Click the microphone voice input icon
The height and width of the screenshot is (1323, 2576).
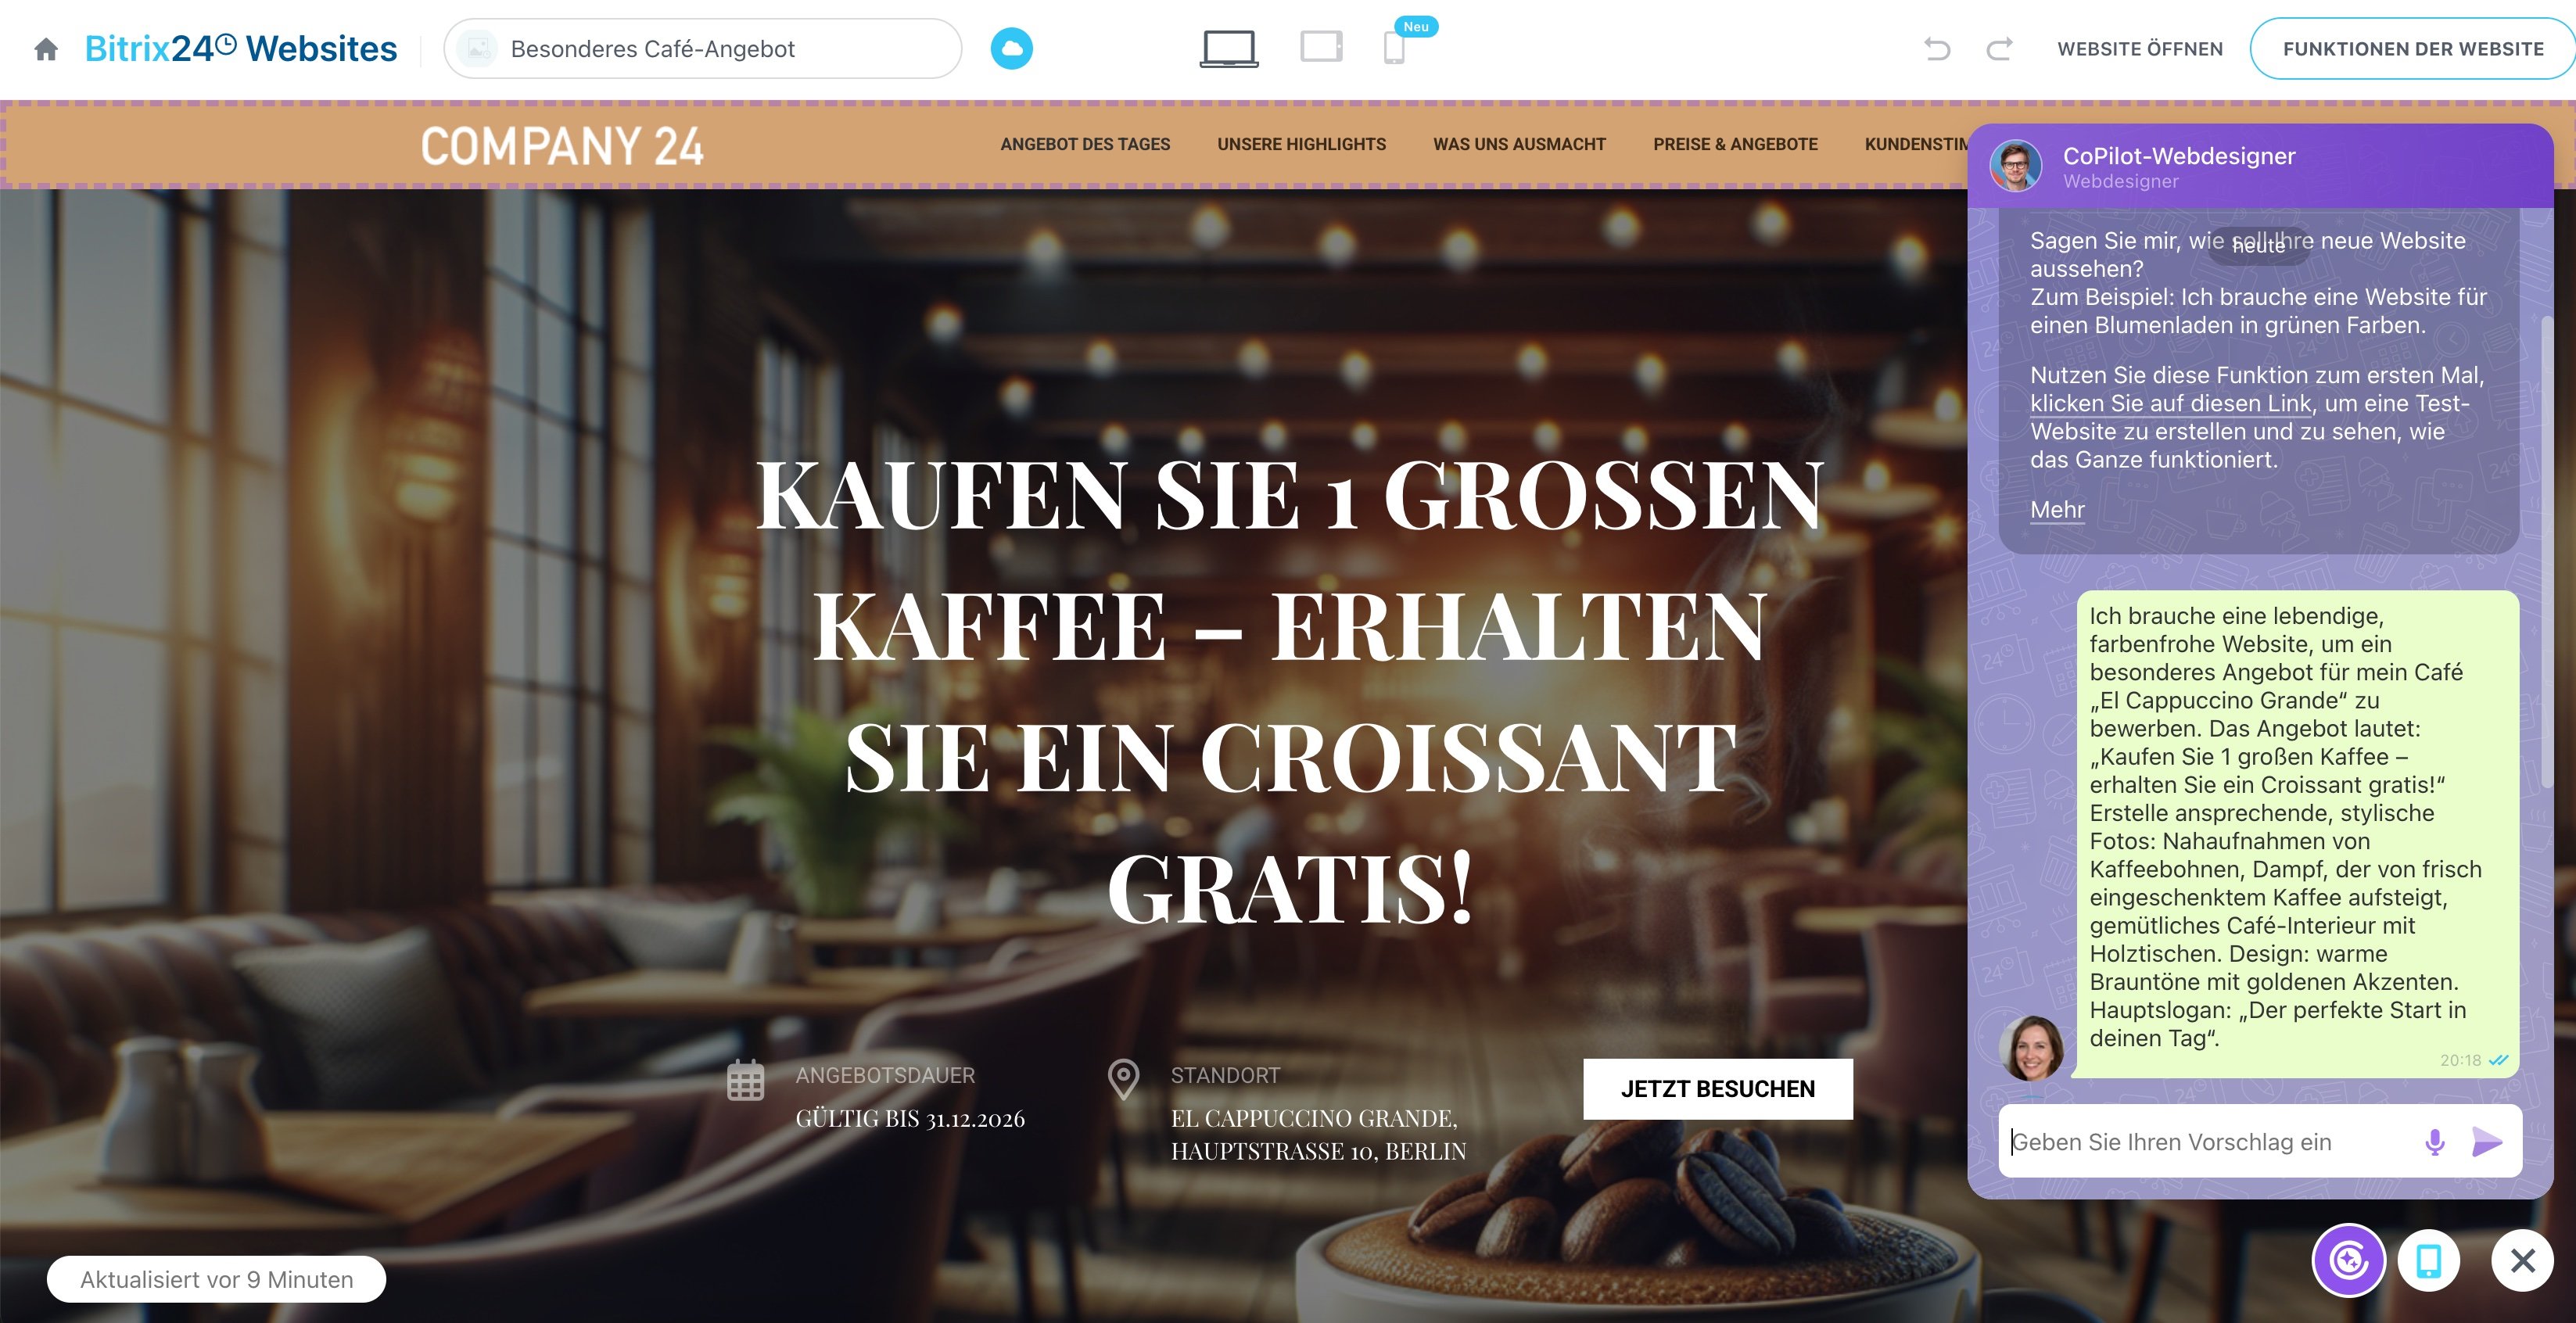pos(2435,1142)
